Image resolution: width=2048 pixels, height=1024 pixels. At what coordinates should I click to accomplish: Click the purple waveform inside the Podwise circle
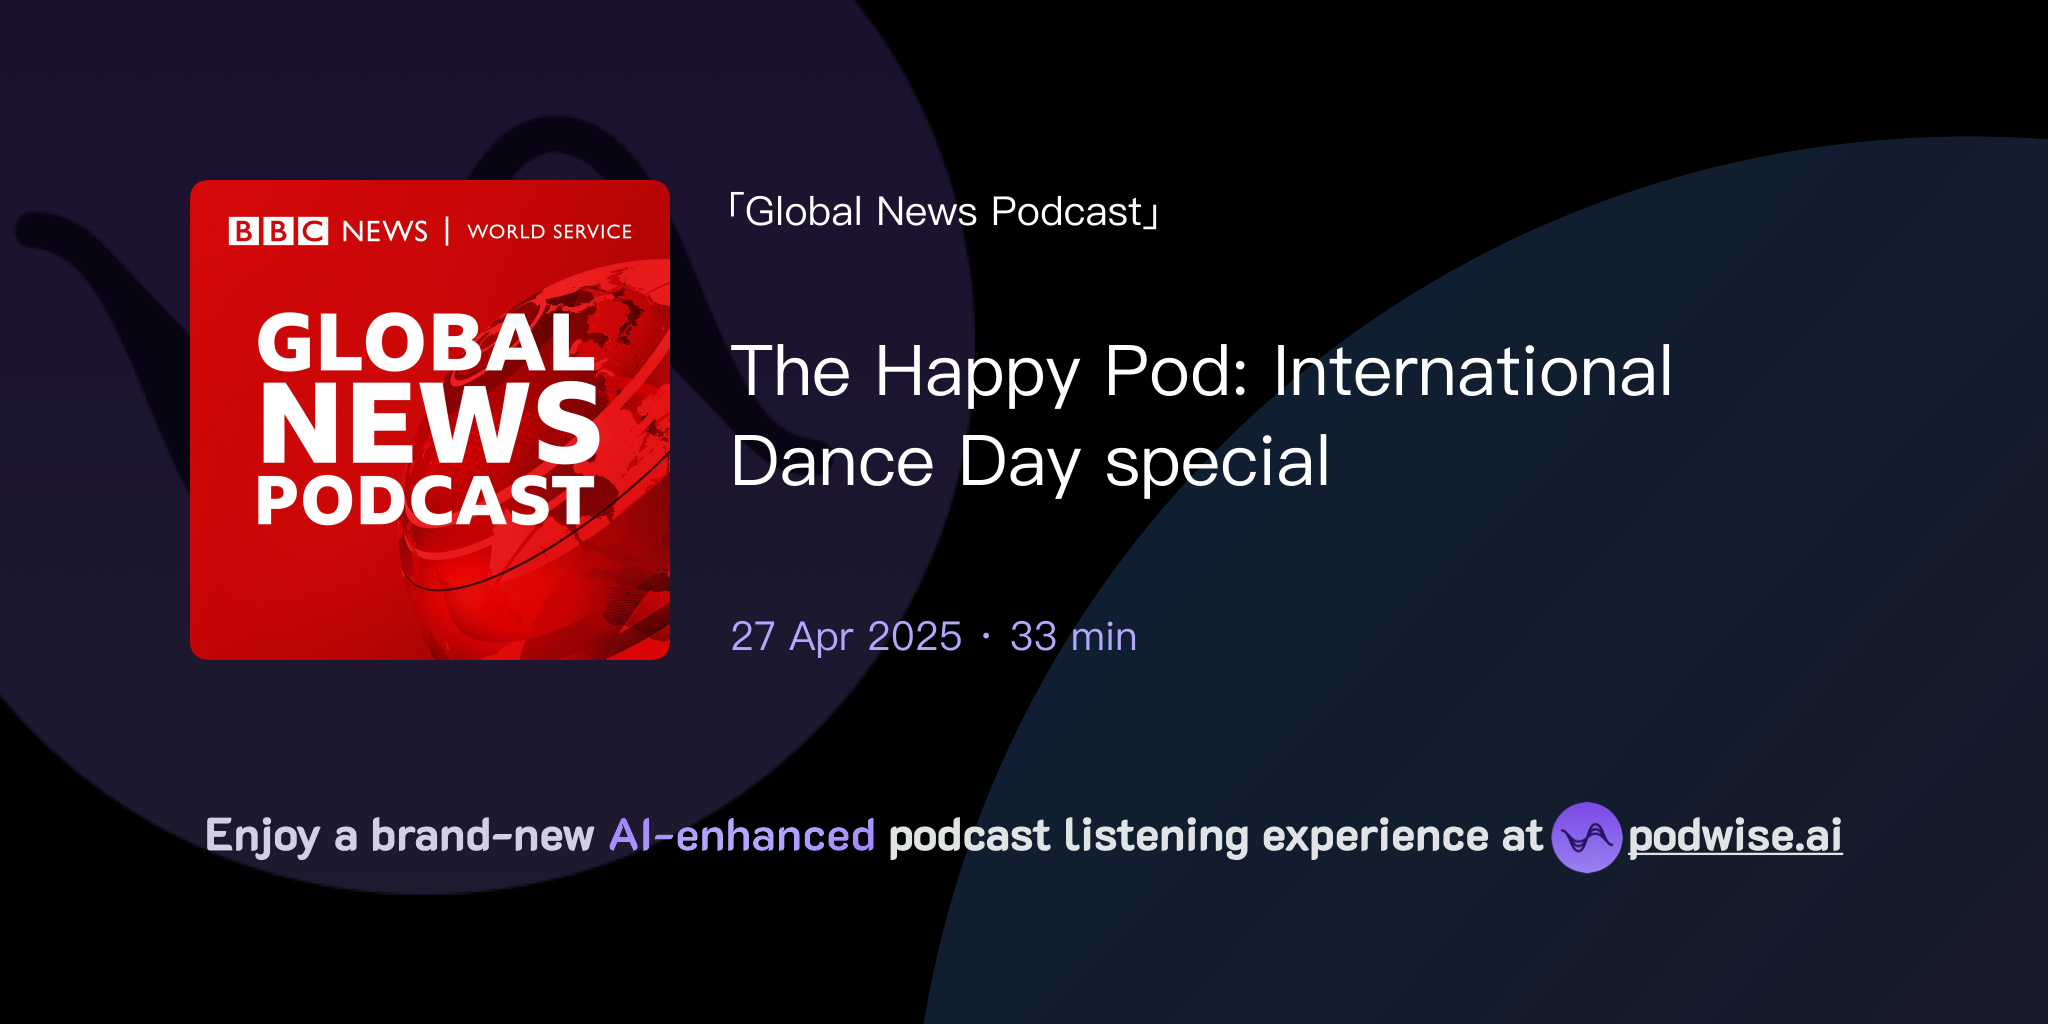pos(1588,838)
